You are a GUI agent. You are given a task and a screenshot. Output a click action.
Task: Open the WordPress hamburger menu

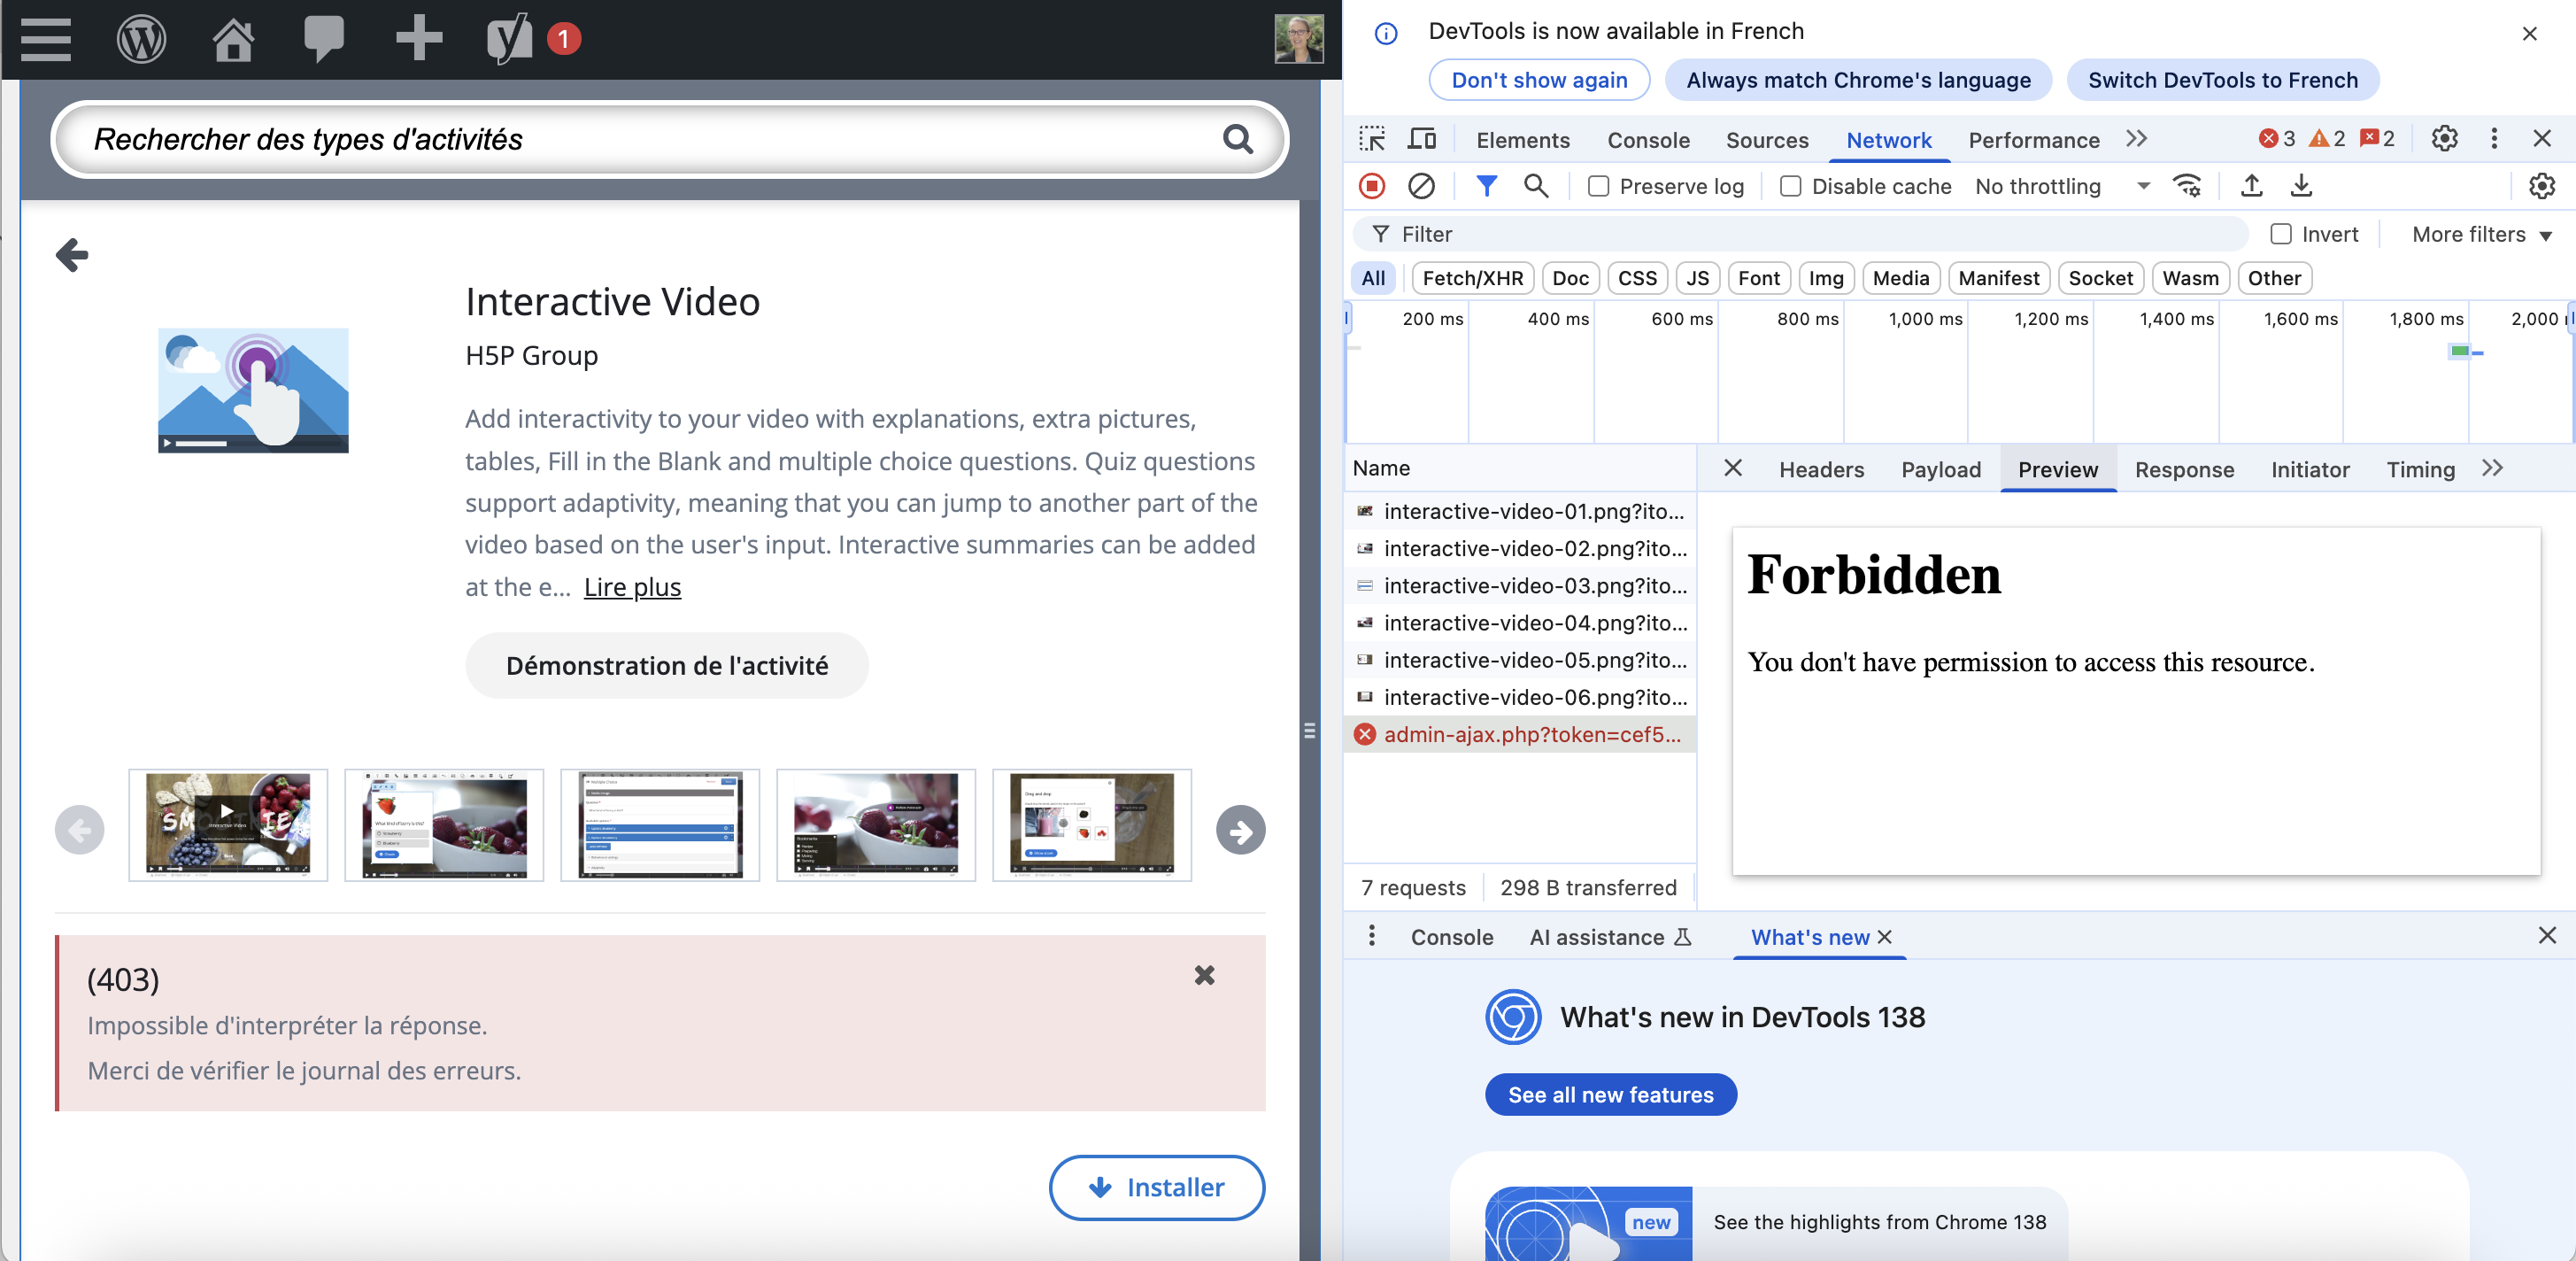tap(46, 40)
